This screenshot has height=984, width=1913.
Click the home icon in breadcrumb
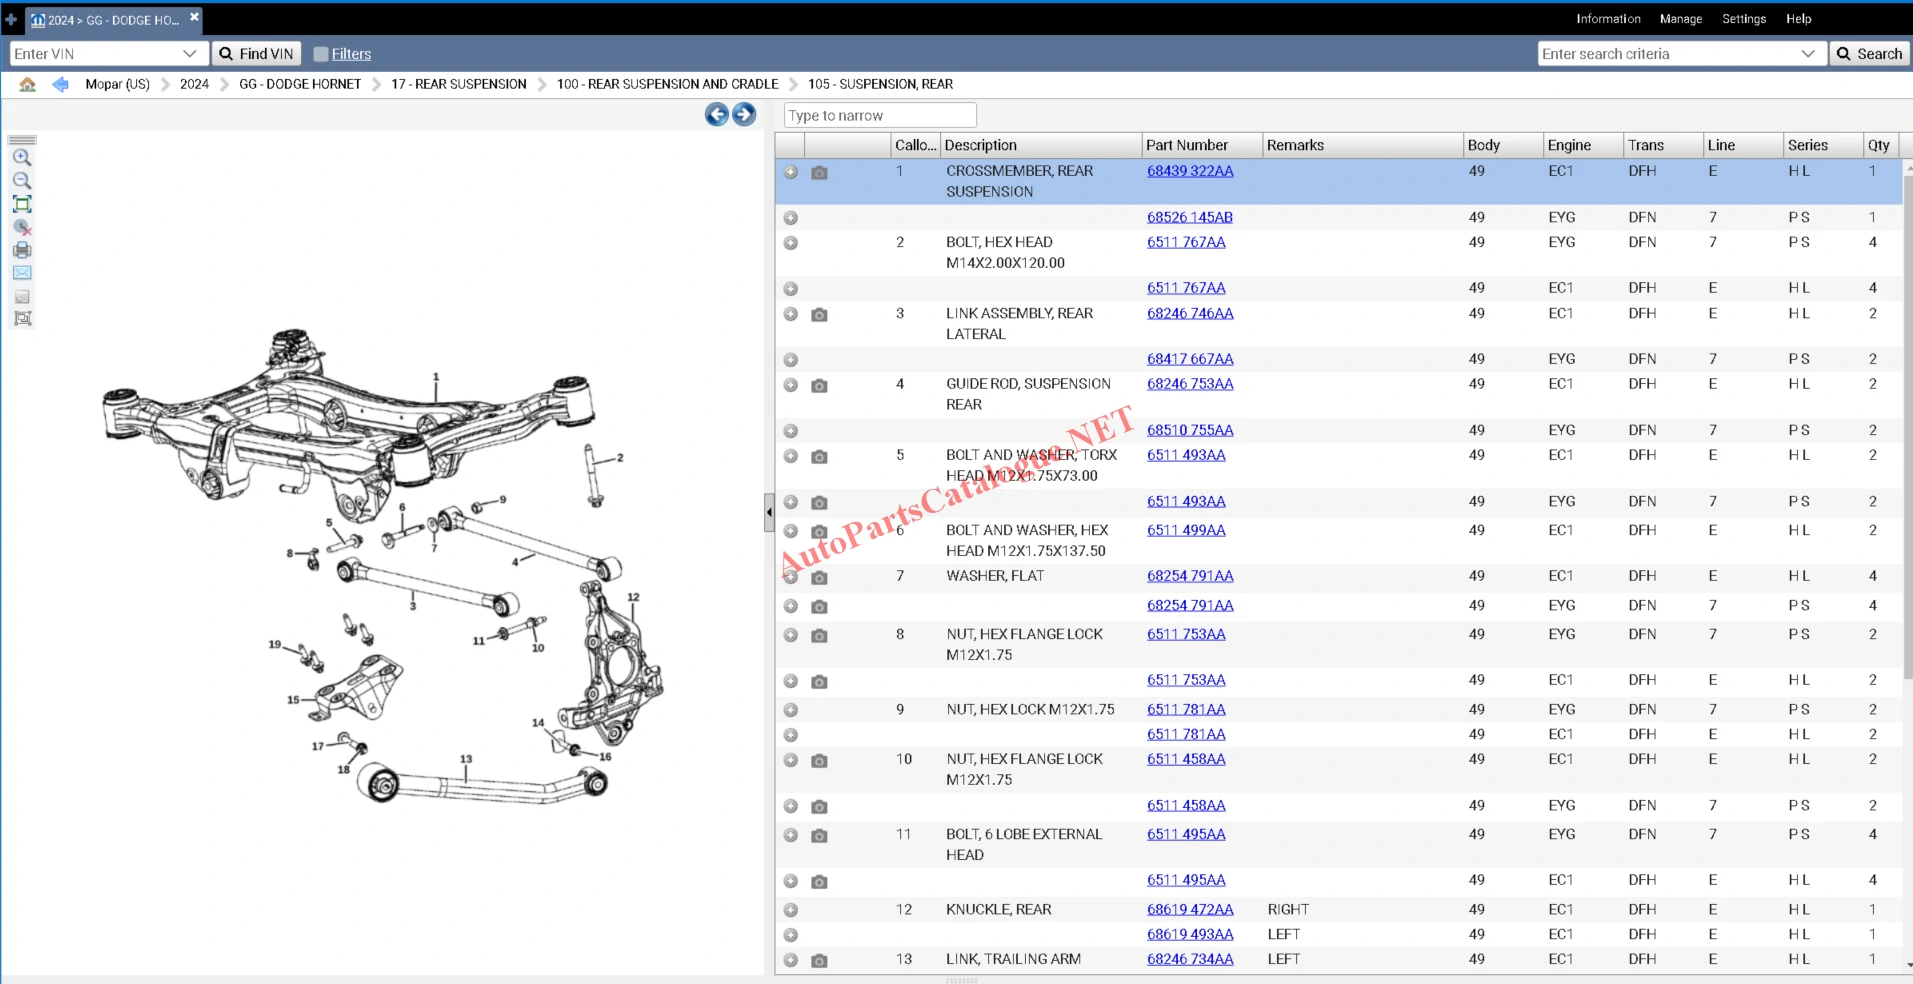27,84
